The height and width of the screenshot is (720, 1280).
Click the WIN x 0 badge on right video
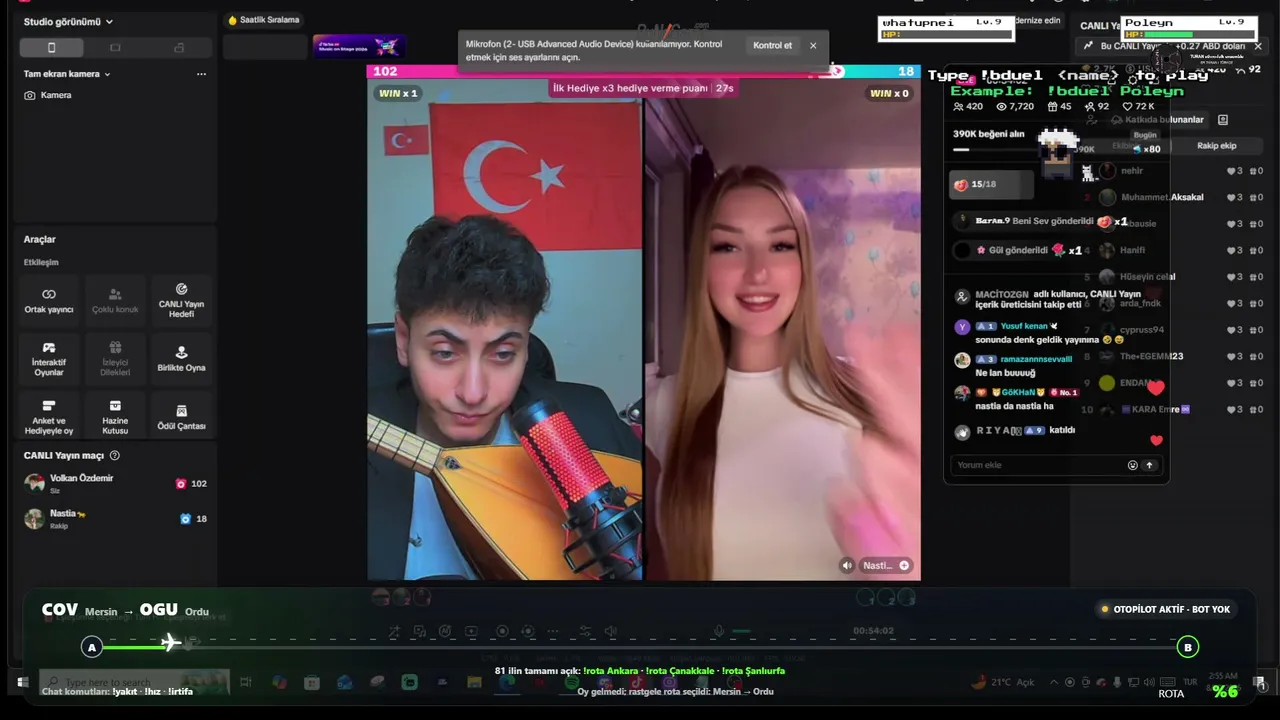(889, 94)
